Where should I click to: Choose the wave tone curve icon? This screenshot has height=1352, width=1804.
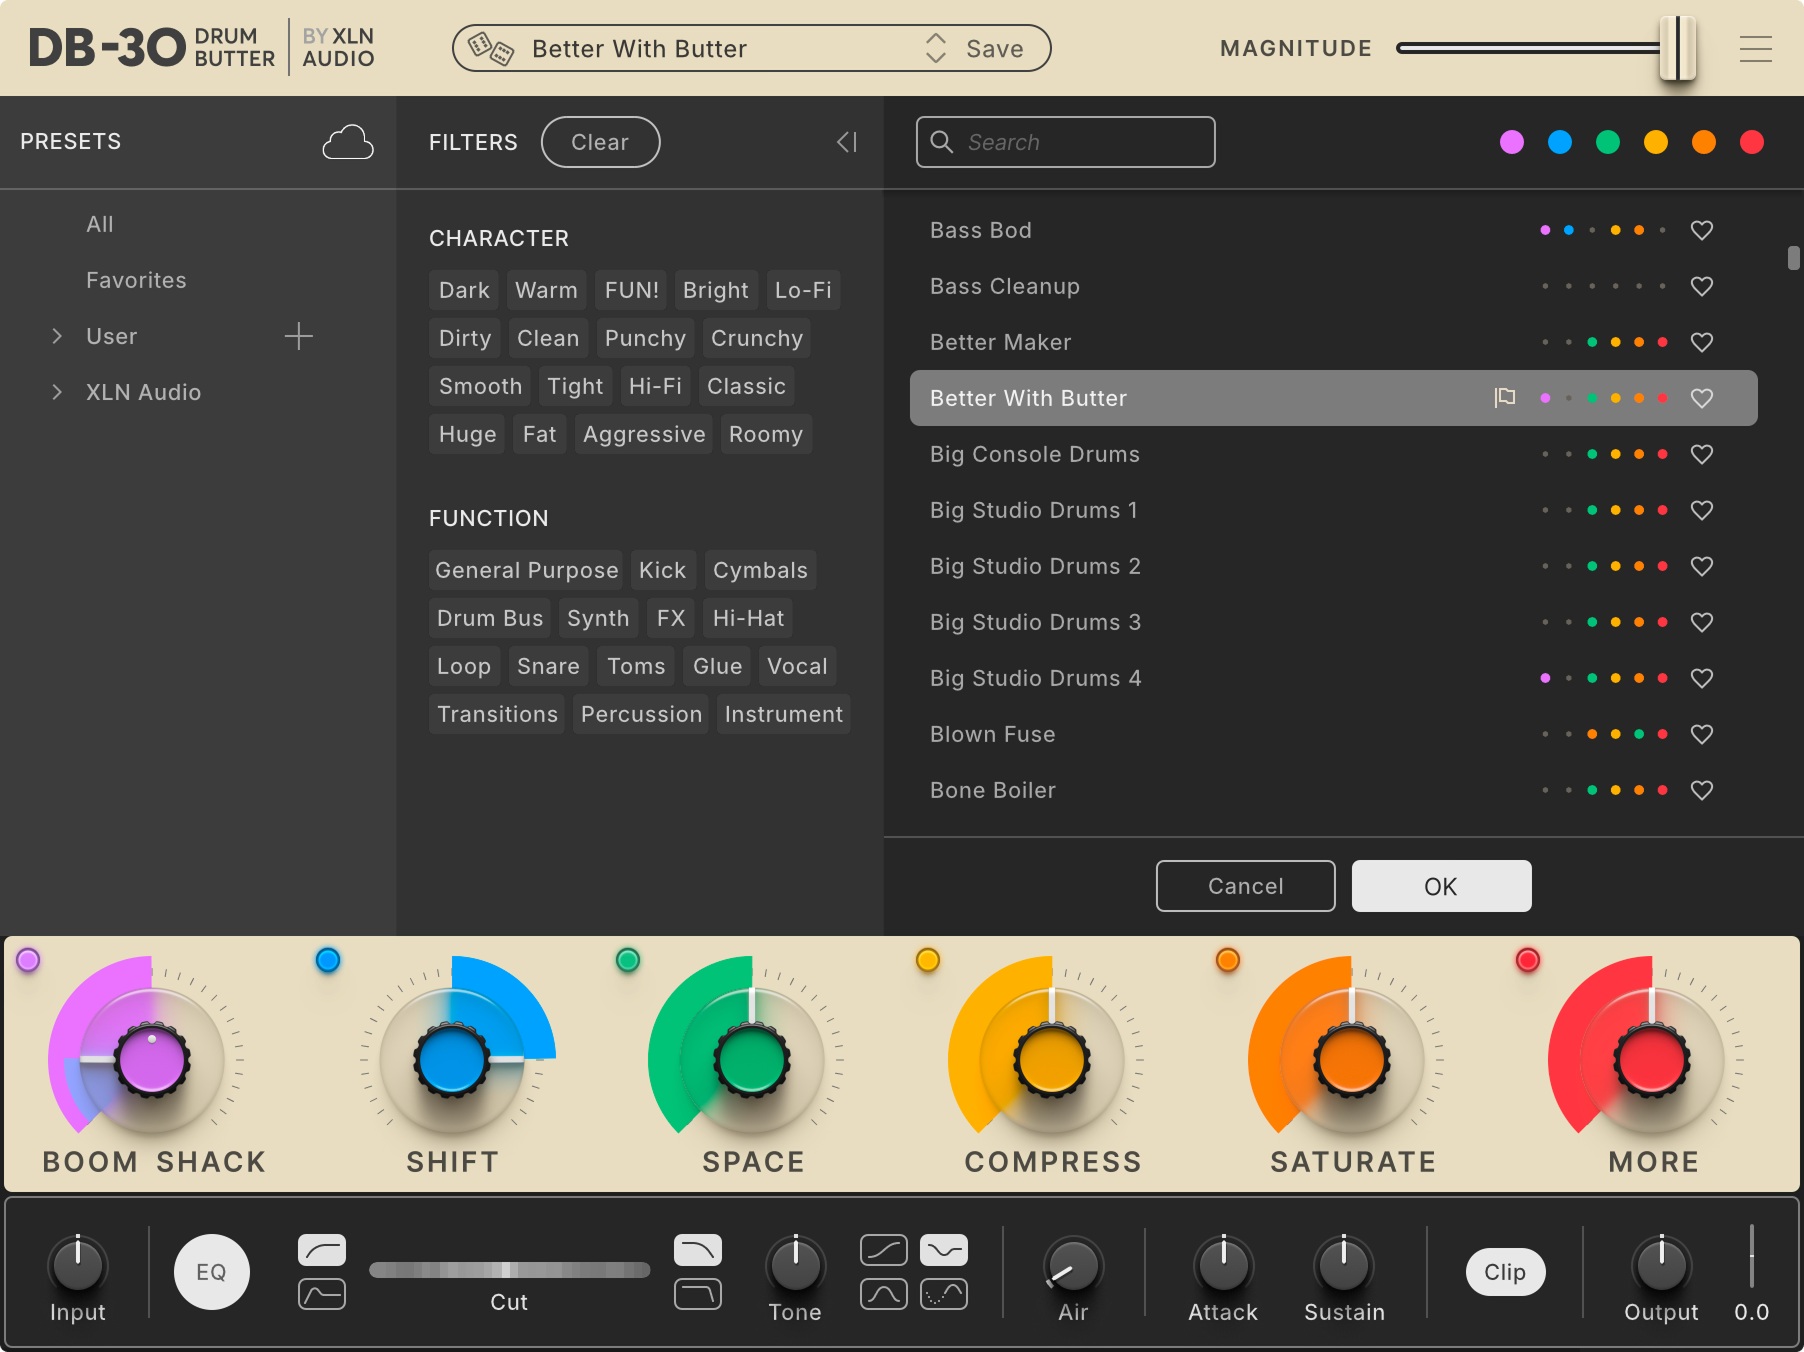tap(944, 1250)
